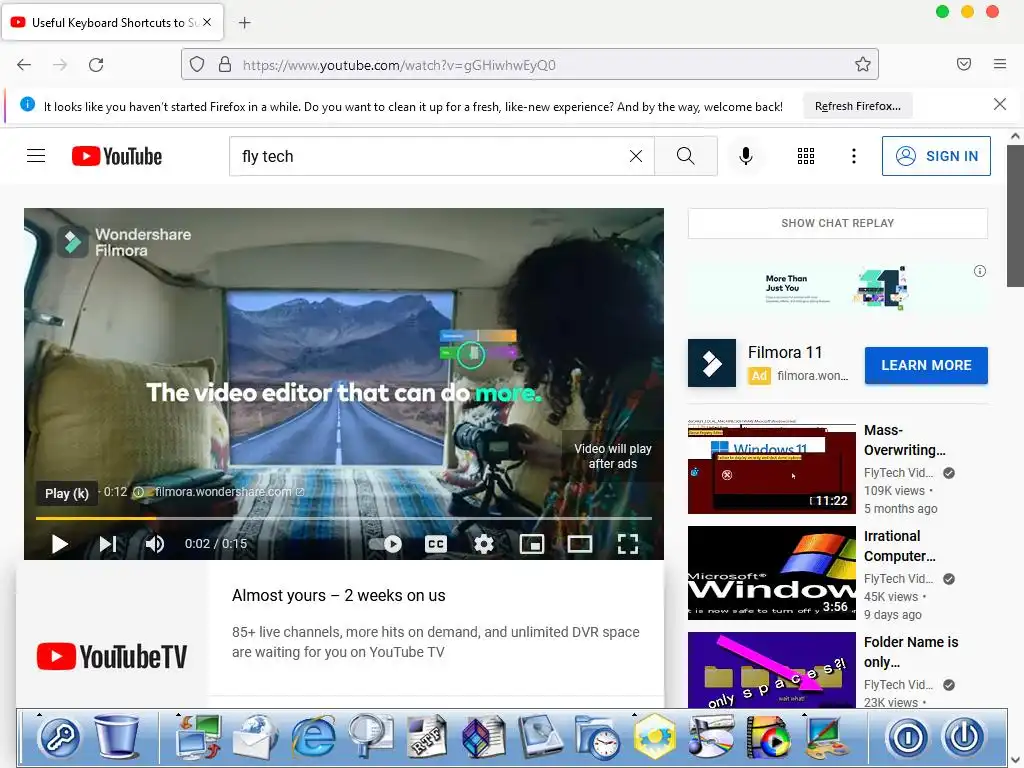Open the yellow gear hexagon dock icon
The width and height of the screenshot is (1024, 768).
pos(654,736)
